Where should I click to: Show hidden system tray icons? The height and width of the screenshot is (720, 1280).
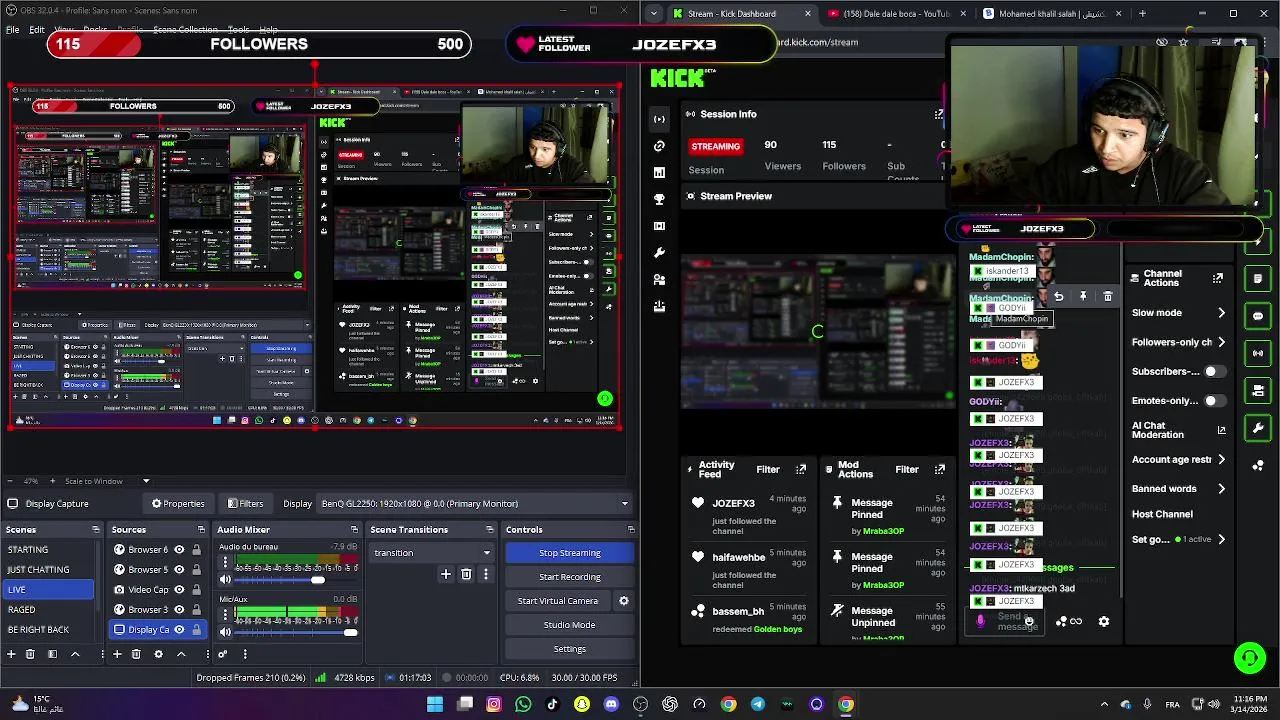[x=1104, y=704]
